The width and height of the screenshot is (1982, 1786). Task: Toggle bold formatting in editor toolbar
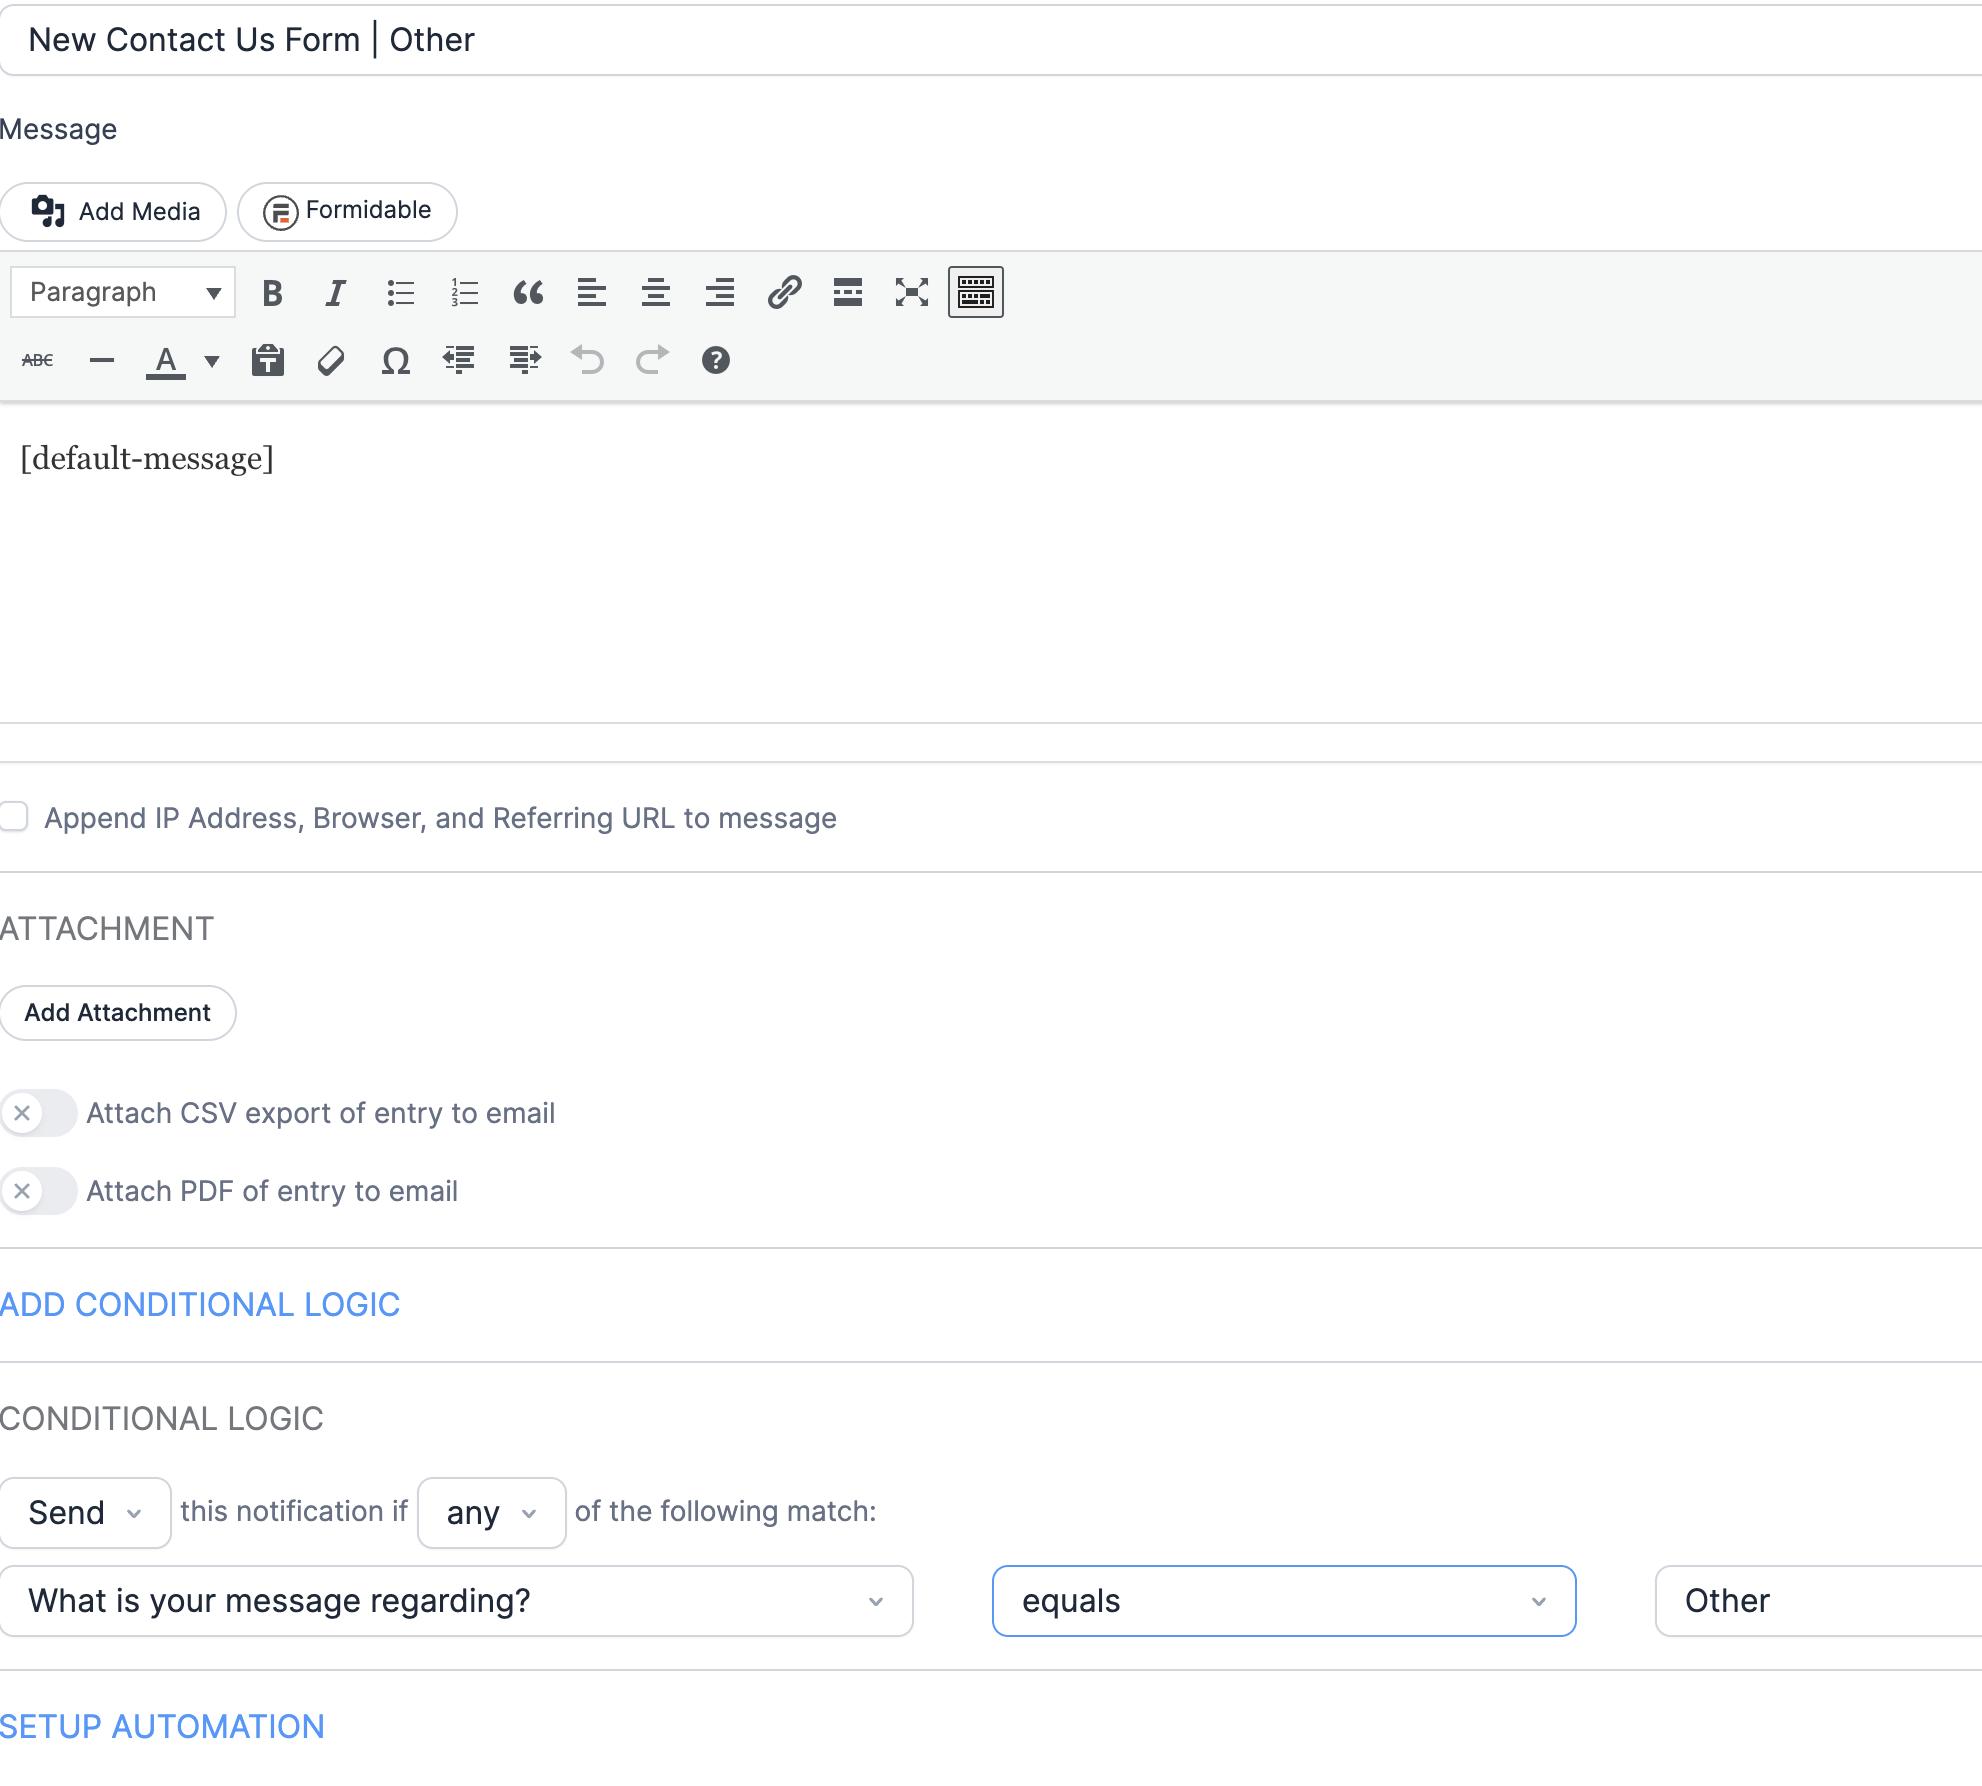(272, 293)
